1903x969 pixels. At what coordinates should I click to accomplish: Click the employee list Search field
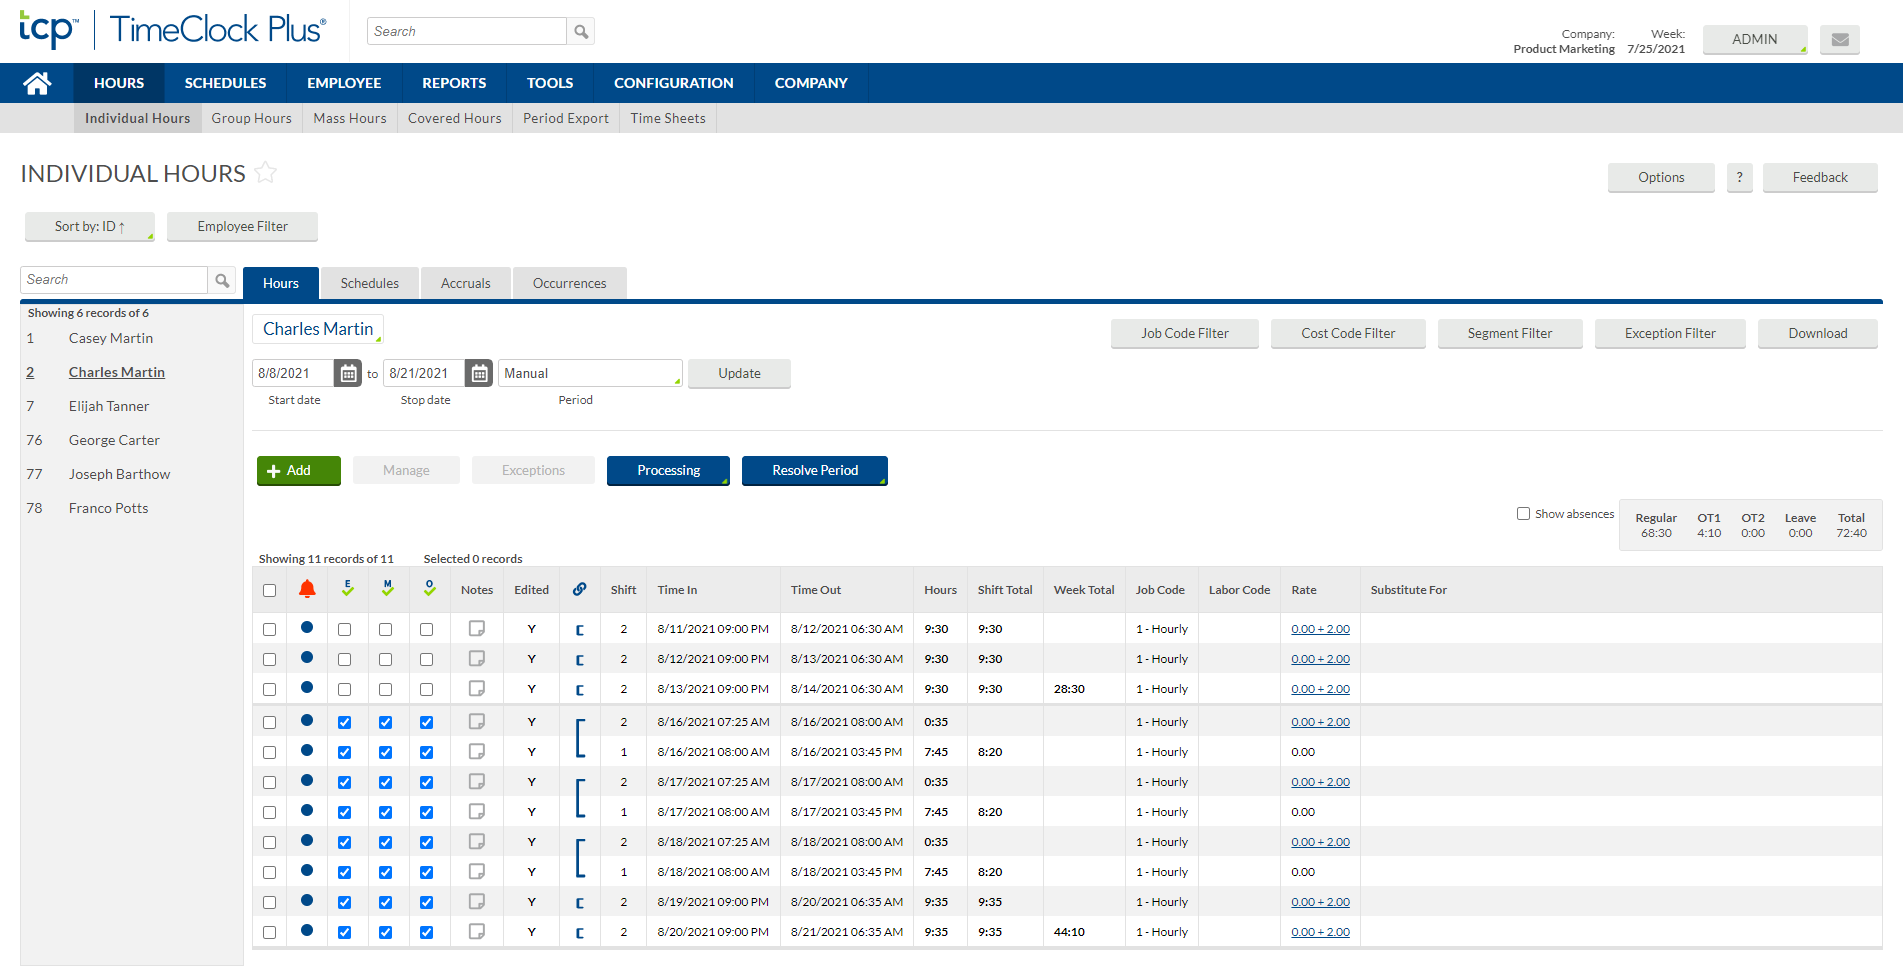114,280
